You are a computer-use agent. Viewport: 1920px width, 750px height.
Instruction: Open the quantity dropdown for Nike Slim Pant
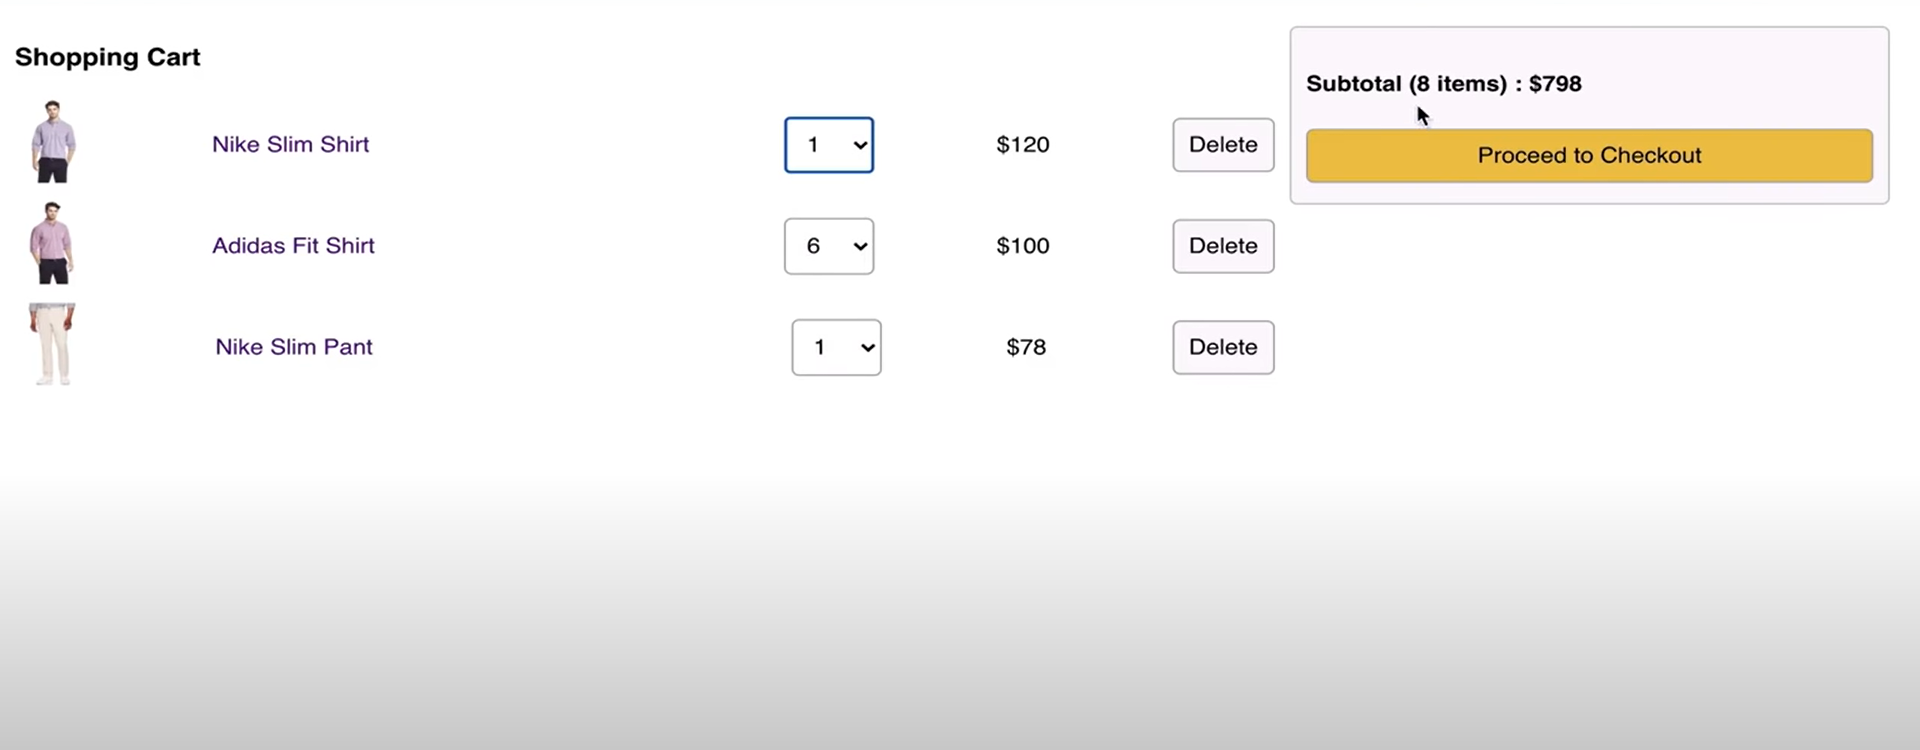pyautogui.click(x=836, y=347)
